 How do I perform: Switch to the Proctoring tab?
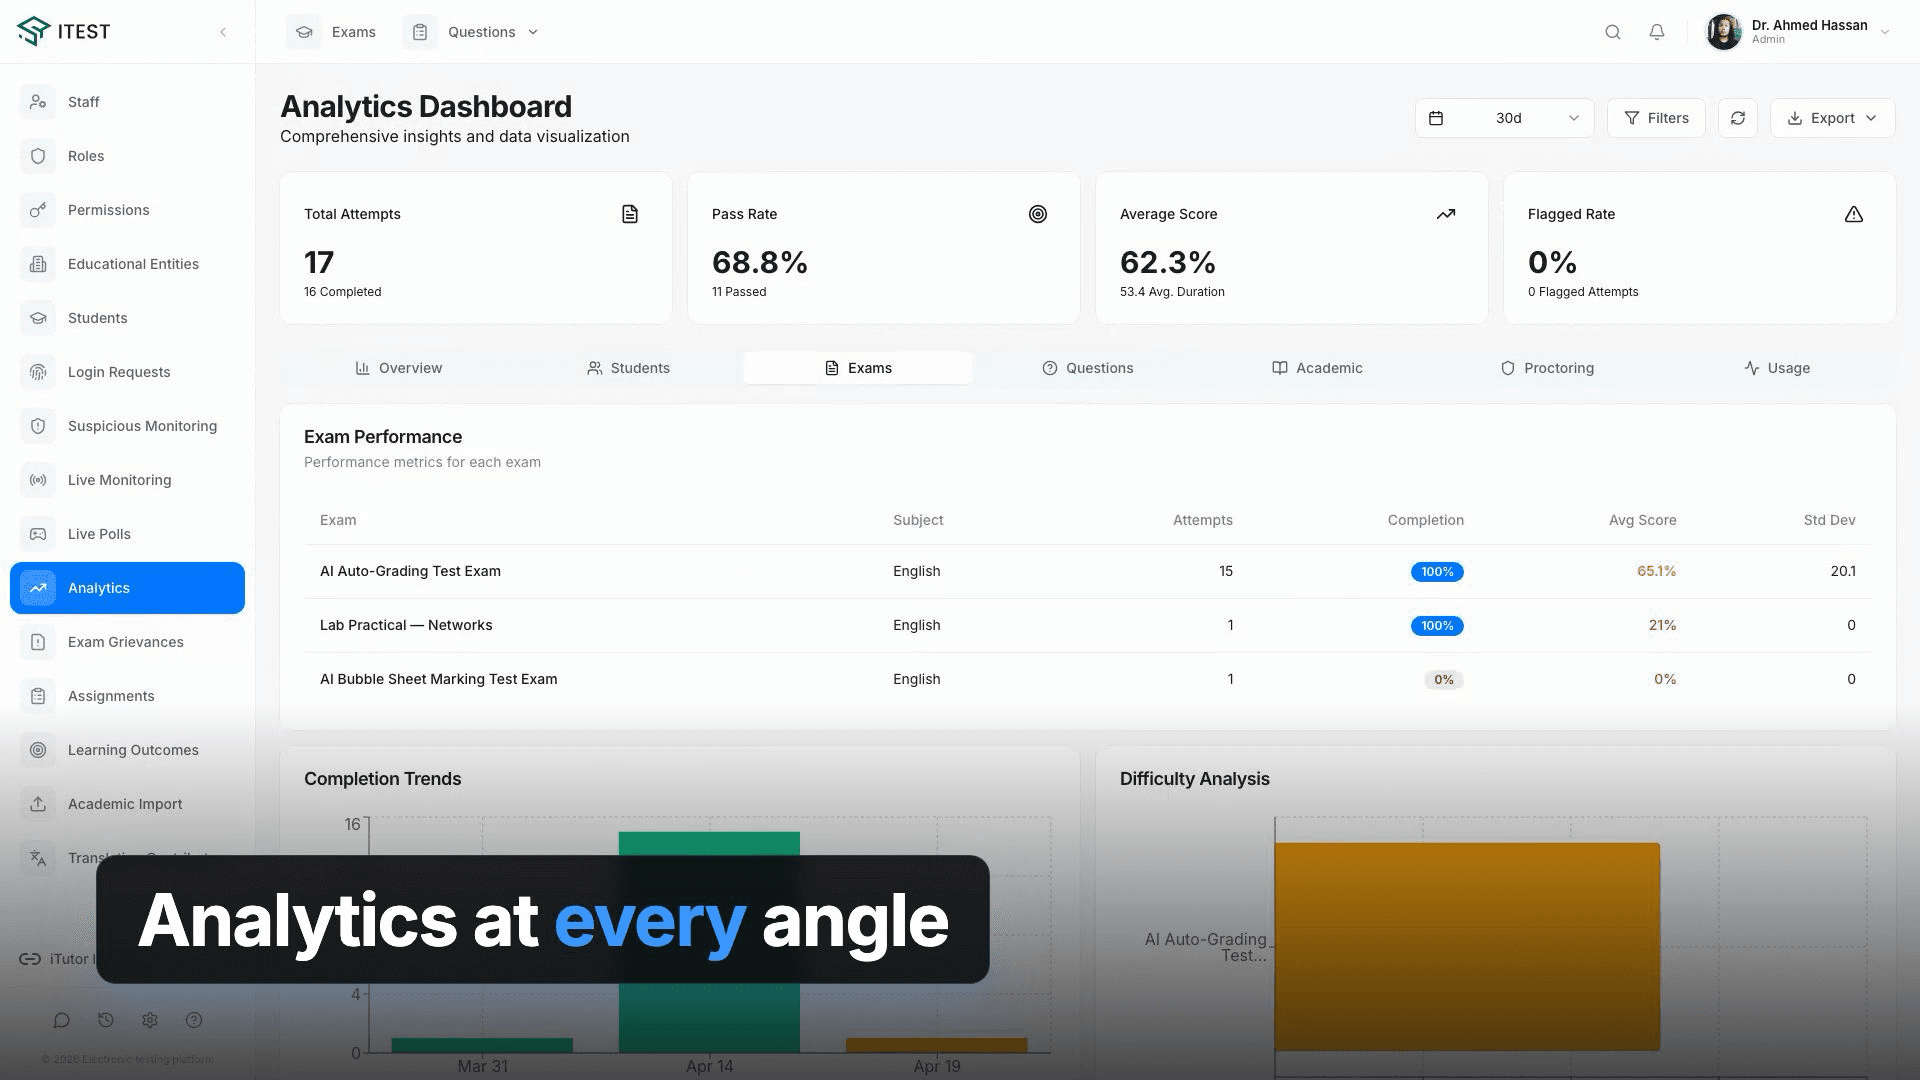(x=1547, y=368)
